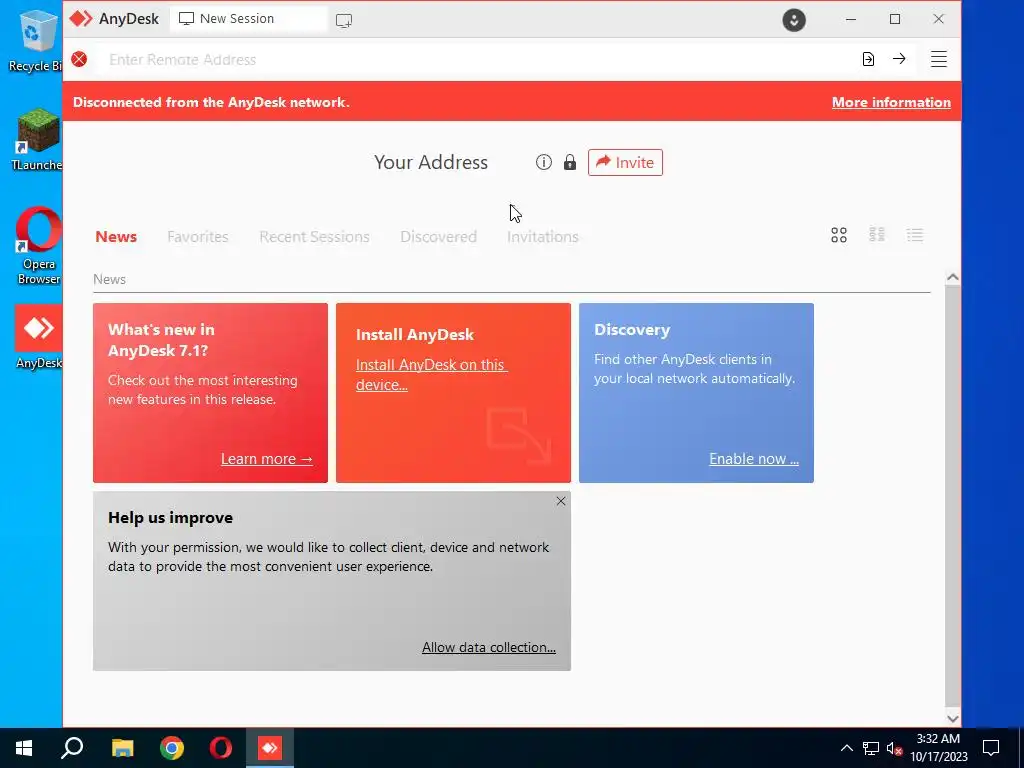This screenshot has height=768, width=1024.
Task: Select the AnyDesk desktop shortcut
Action: 39,337
